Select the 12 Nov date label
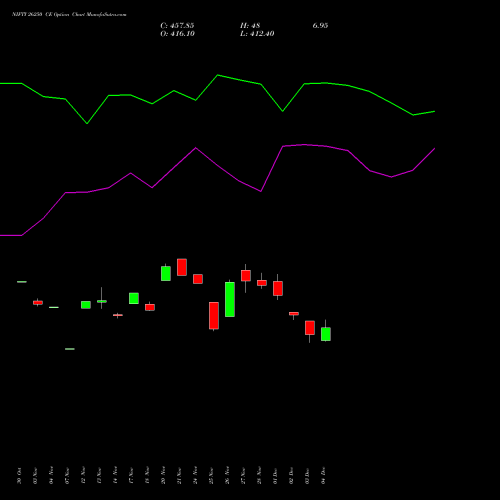This screenshot has height=500, width=500. (83, 476)
